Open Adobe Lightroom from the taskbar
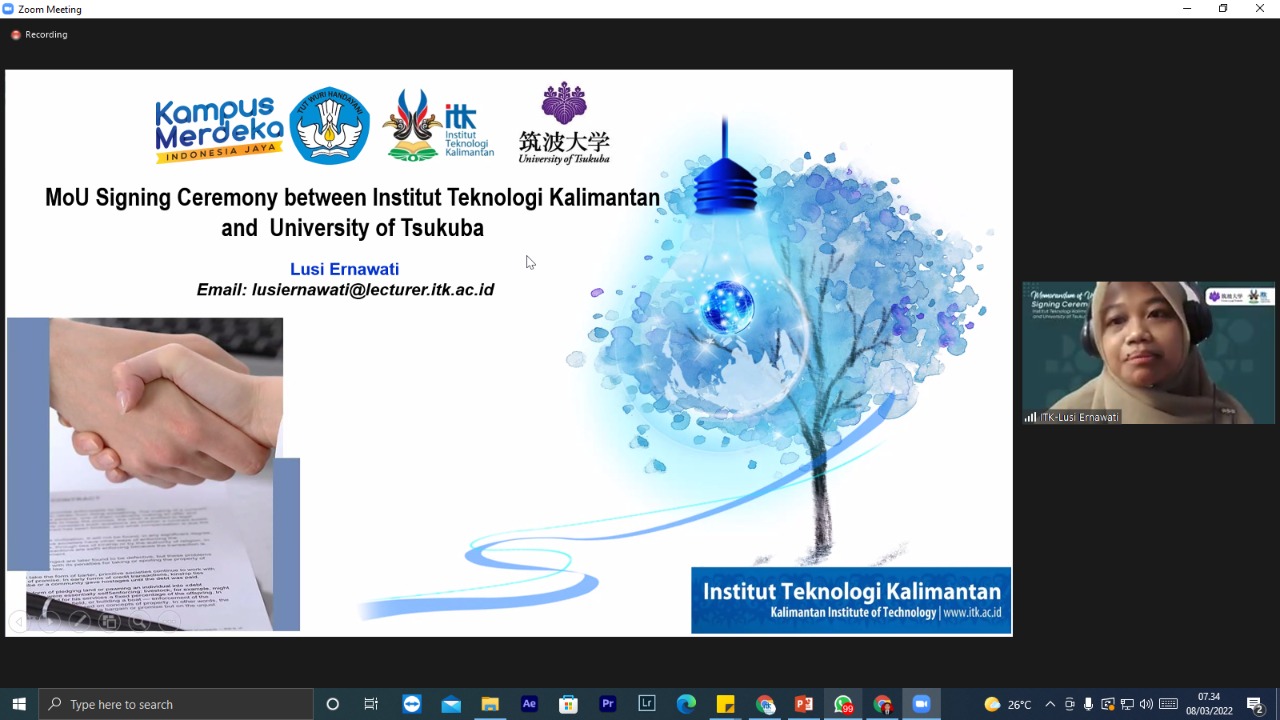Viewport: 1280px width, 720px height. 646,704
